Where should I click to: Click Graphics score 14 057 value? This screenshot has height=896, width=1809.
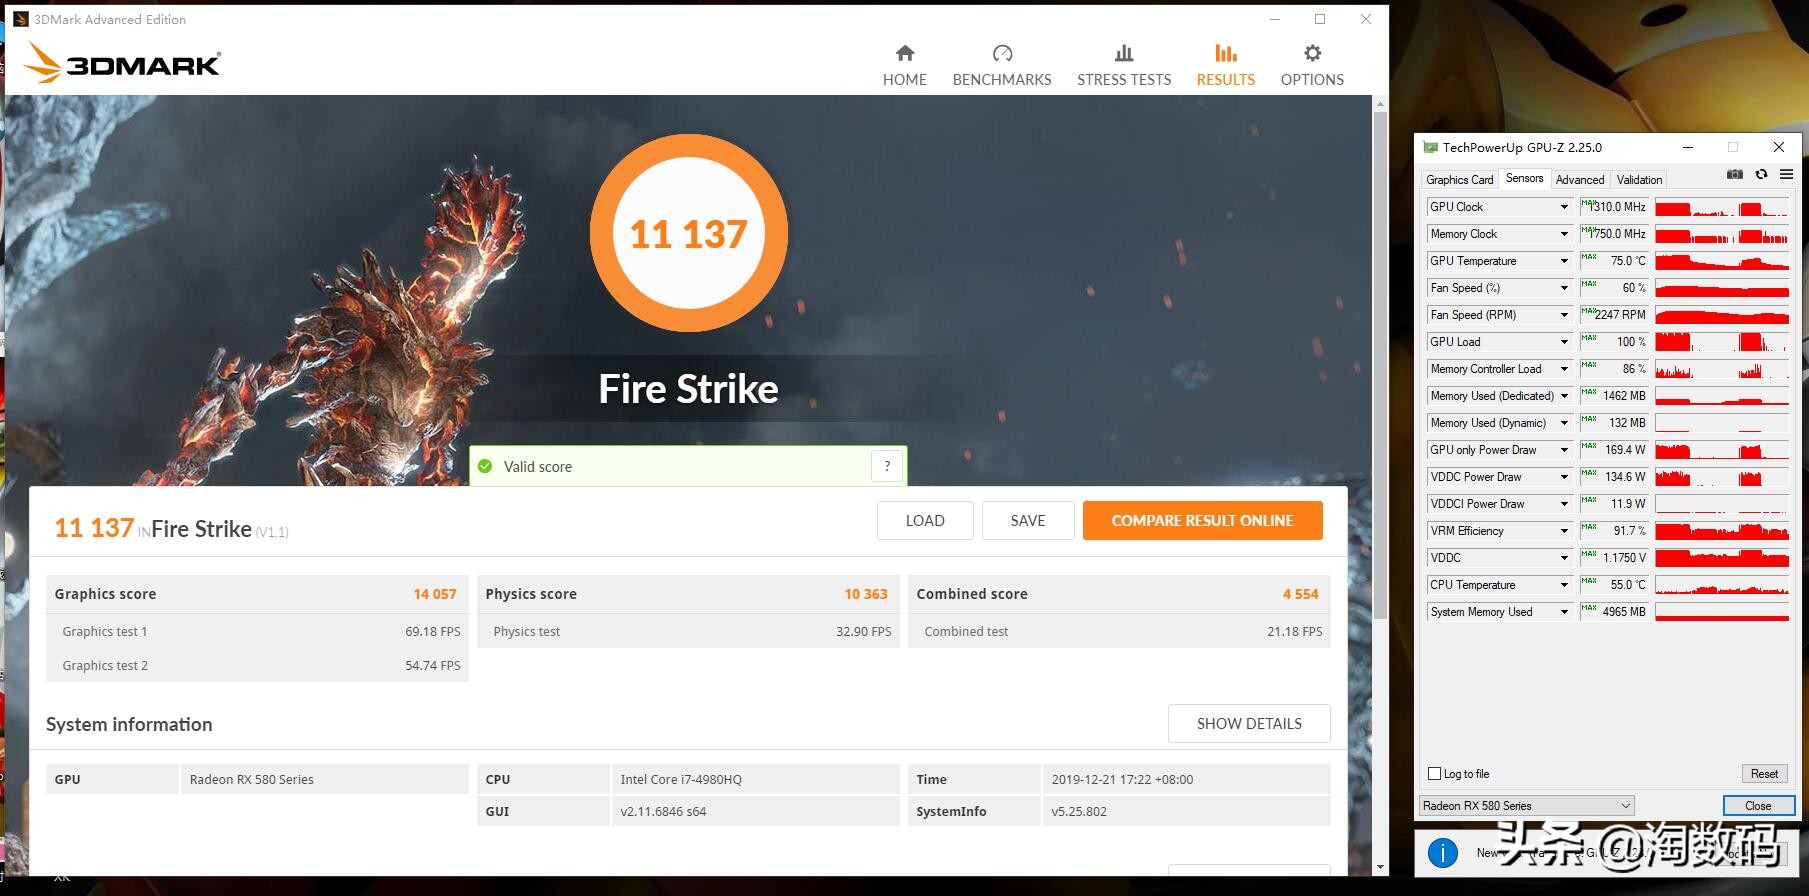435,594
